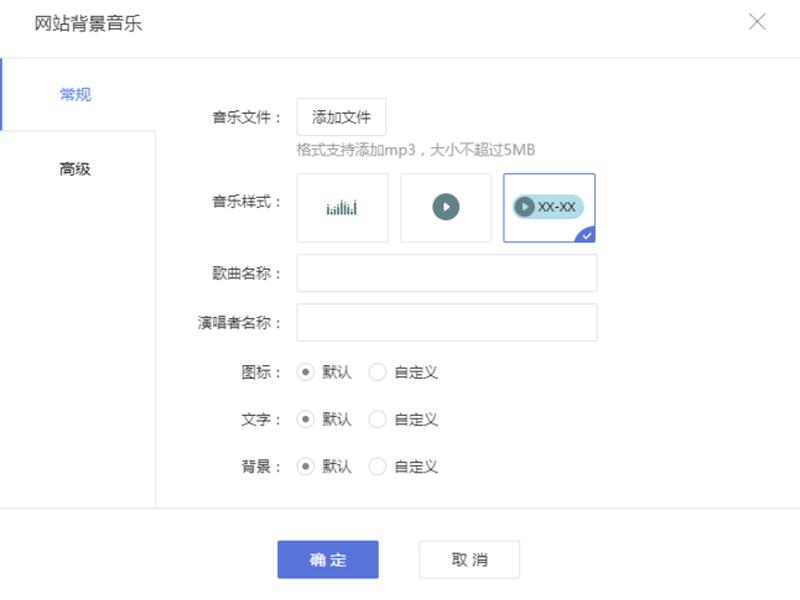Focus the 演唱者名称 input field
Screen dimensions: 800x600
click(x=447, y=322)
